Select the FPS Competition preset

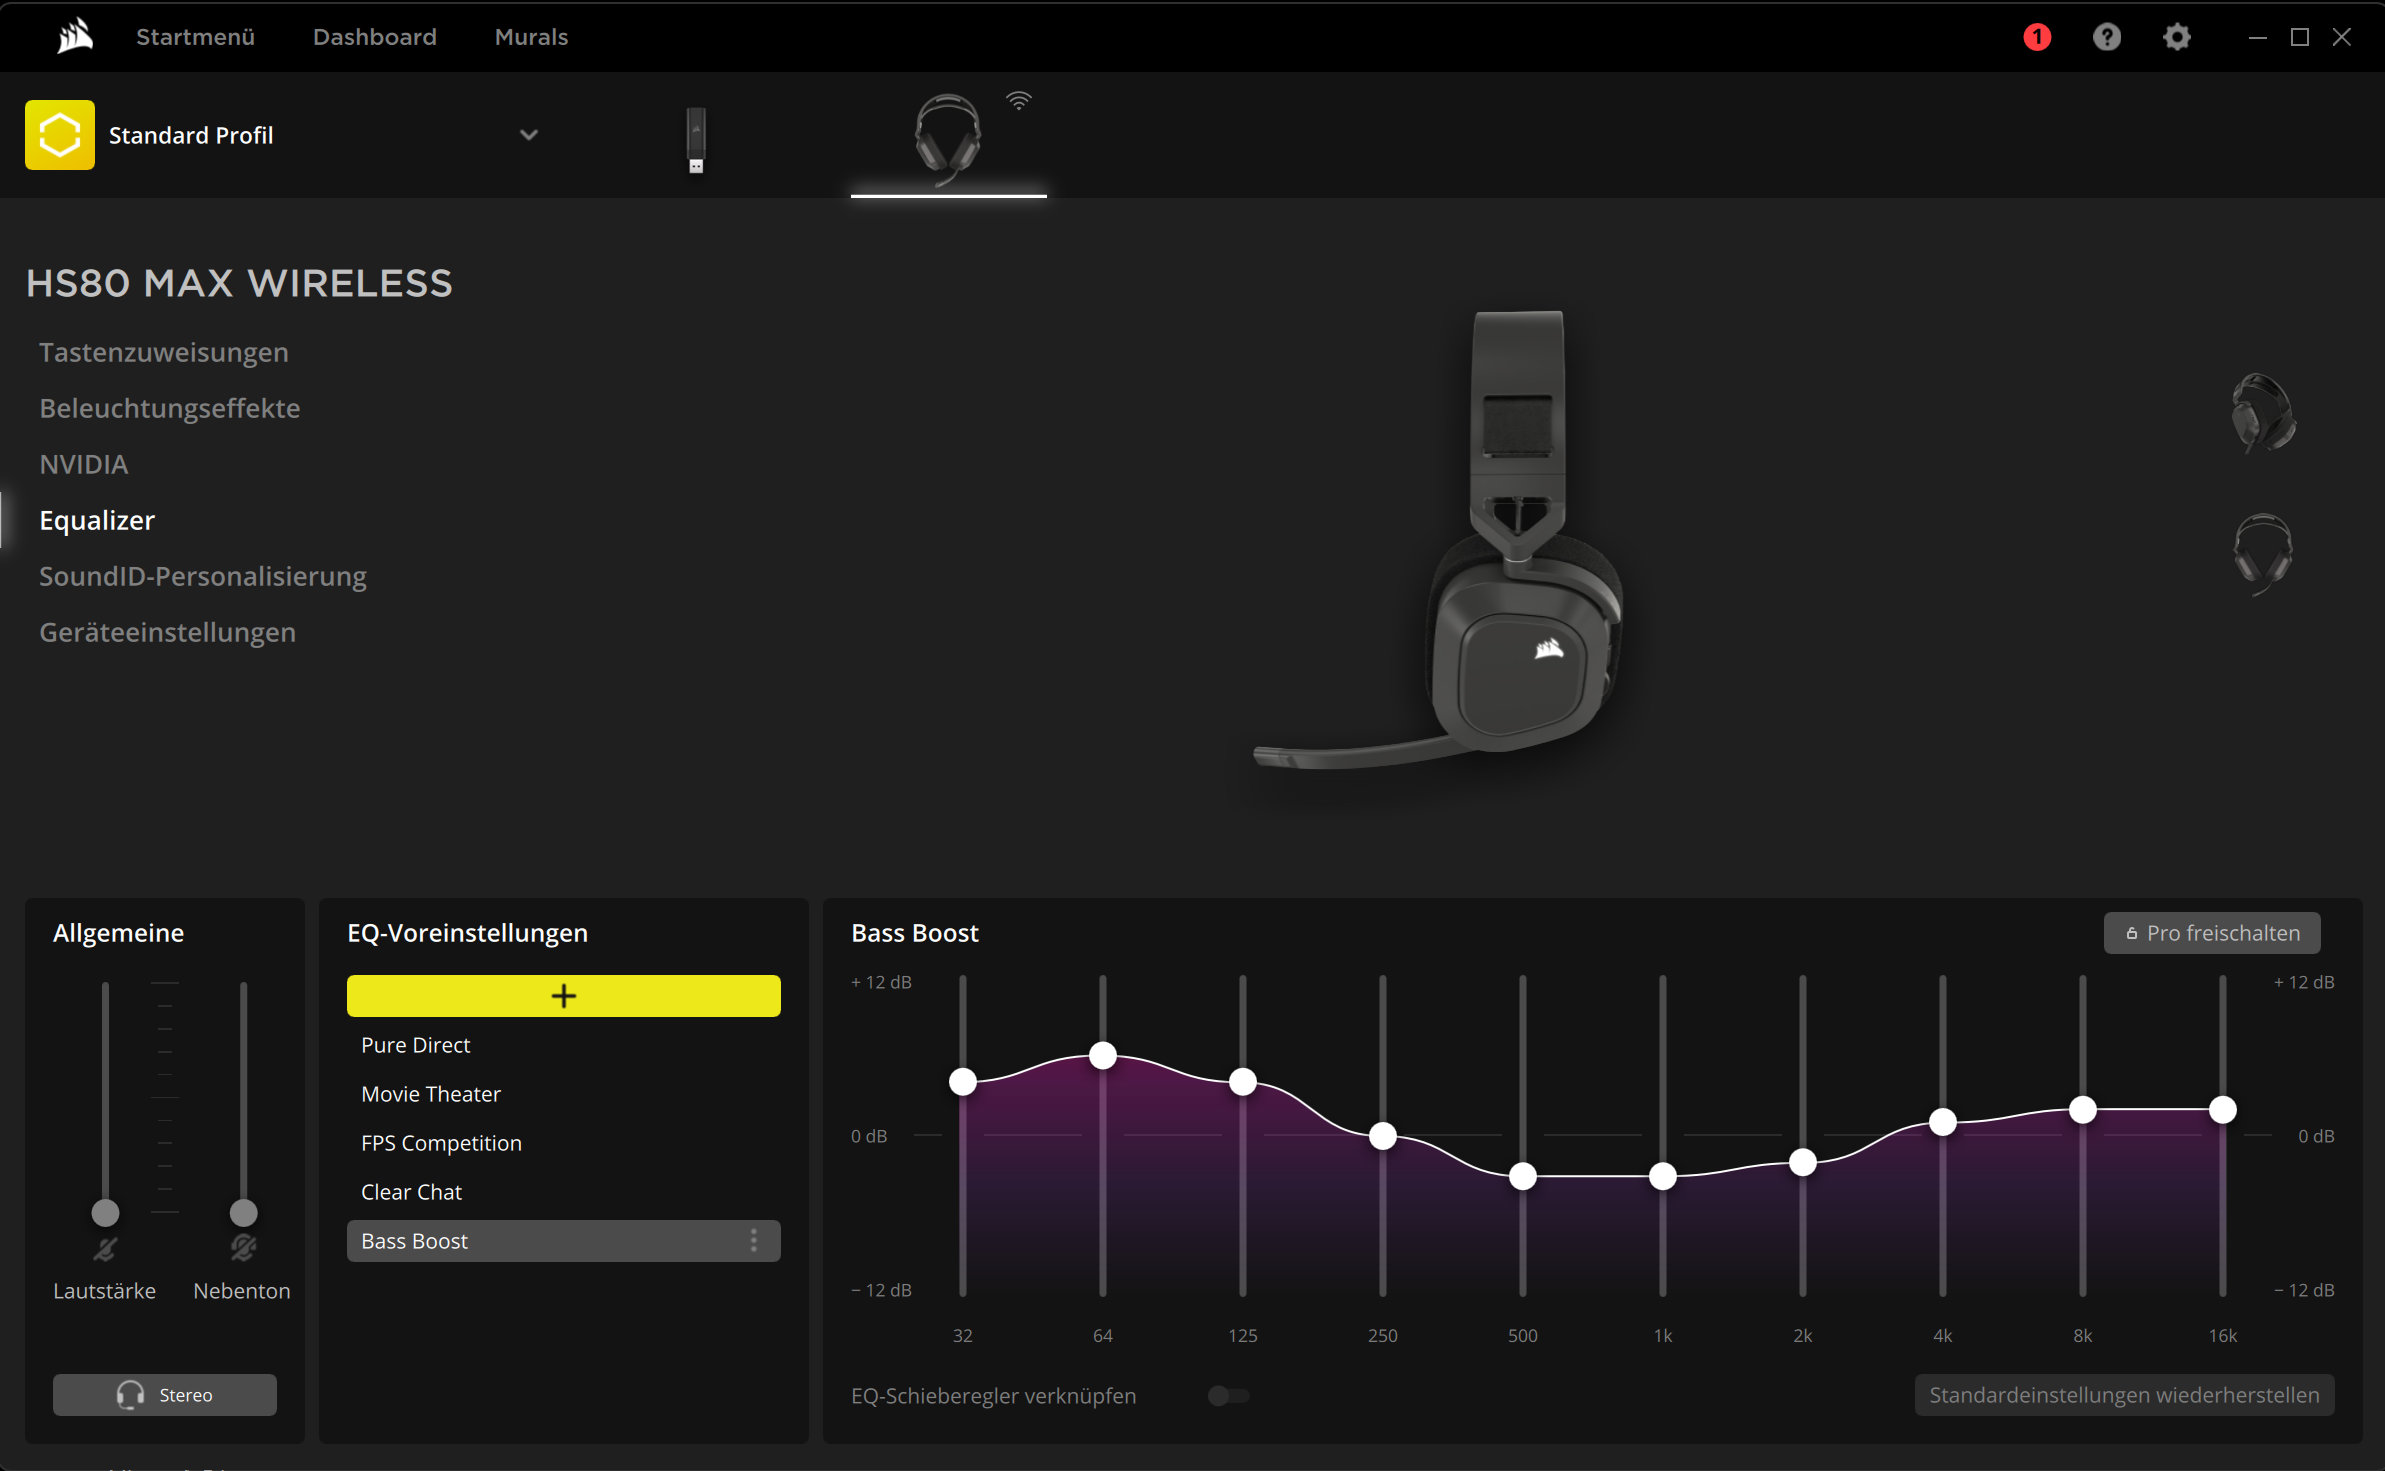(564, 1143)
